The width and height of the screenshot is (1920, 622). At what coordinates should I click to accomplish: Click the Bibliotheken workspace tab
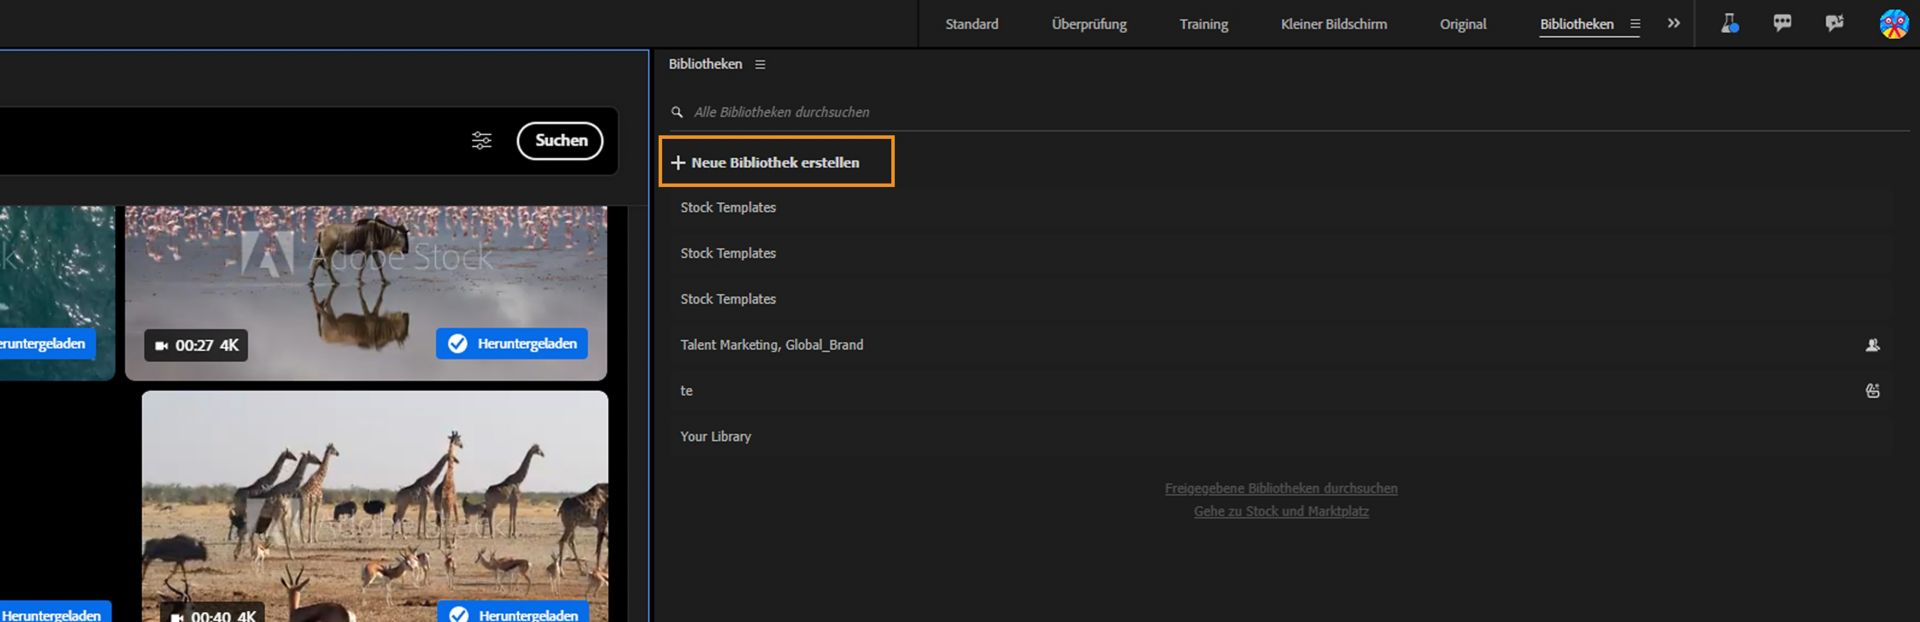(1576, 24)
